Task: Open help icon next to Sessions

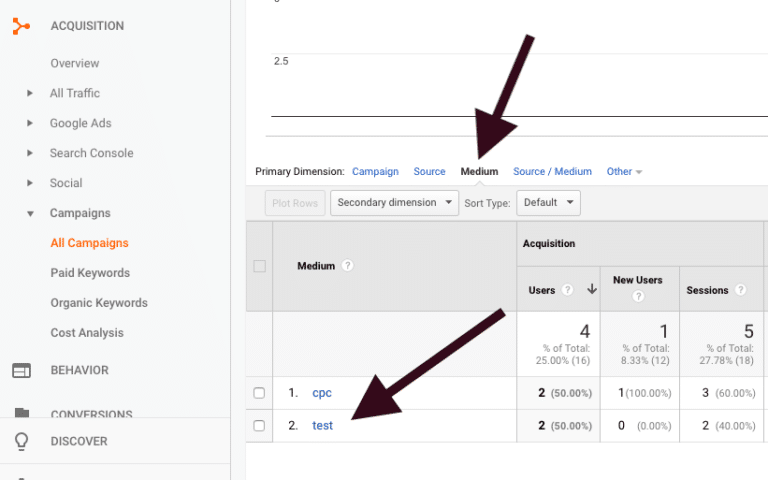Action: [x=741, y=290]
